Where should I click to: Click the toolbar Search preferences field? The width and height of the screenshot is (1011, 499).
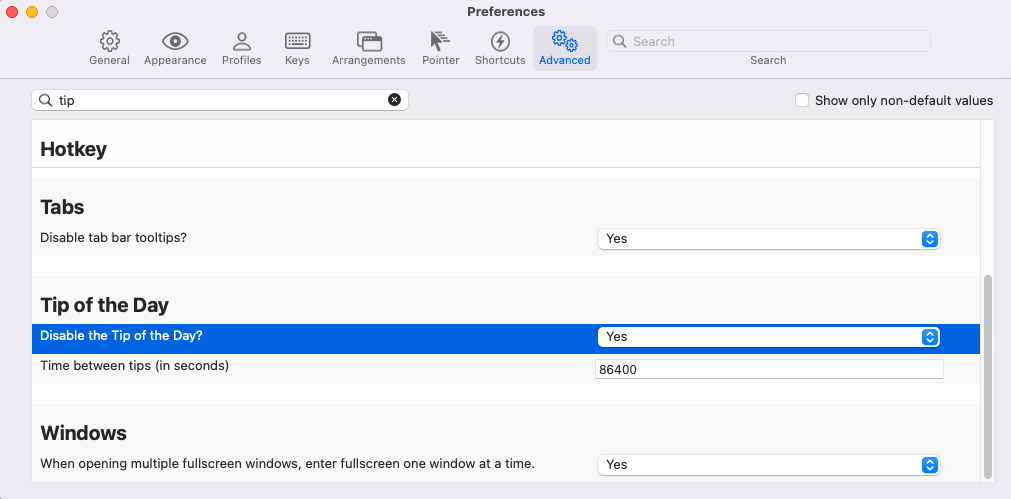click(768, 41)
